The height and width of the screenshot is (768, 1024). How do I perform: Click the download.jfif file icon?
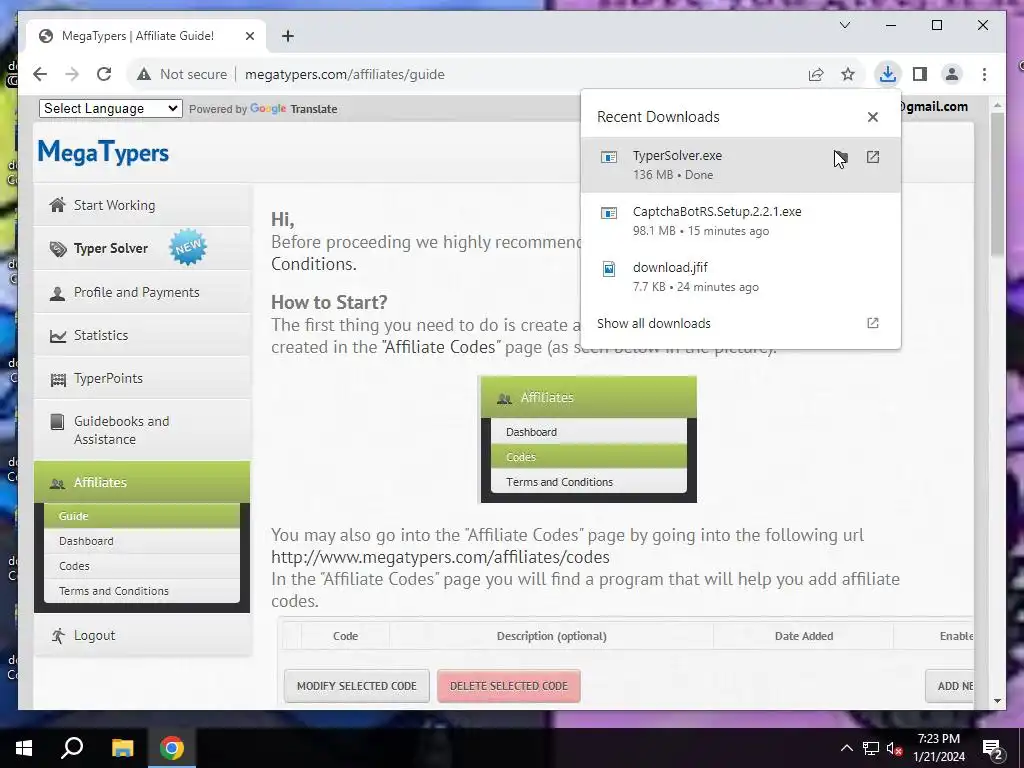click(609, 269)
